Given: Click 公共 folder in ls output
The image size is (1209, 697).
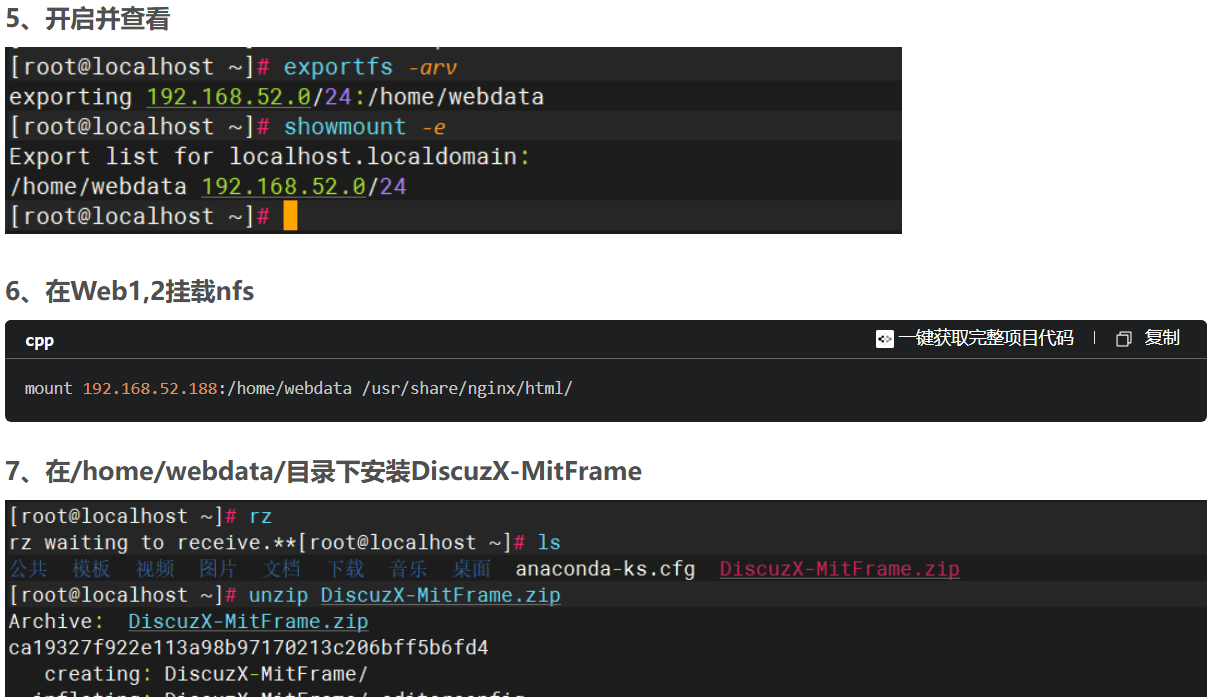Looking at the screenshot, I should point(28,569).
